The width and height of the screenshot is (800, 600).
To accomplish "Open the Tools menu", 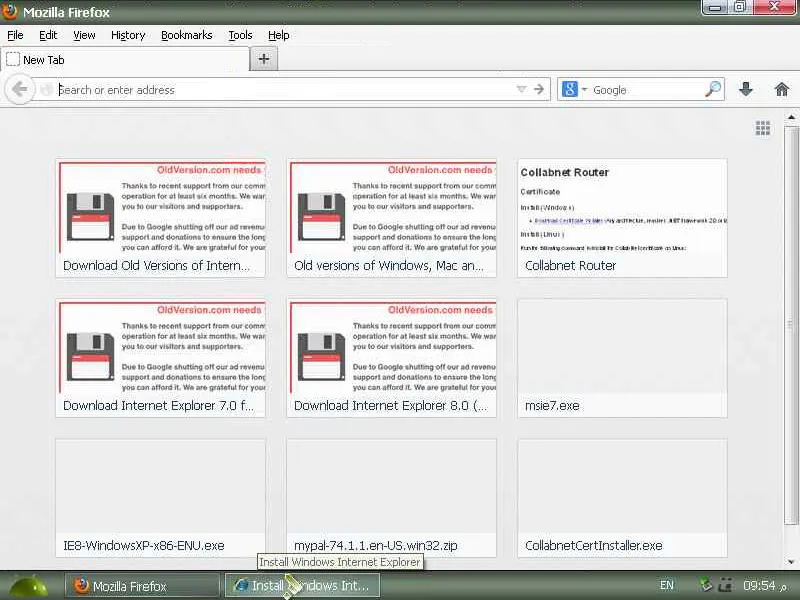I will (x=240, y=35).
